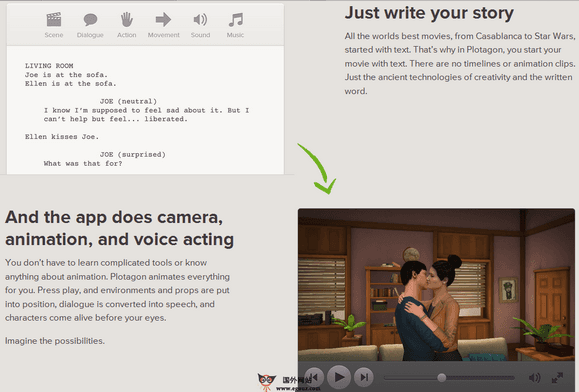
Task: Click the 'Just write your story' heading
Action: (x=429, y=13)
